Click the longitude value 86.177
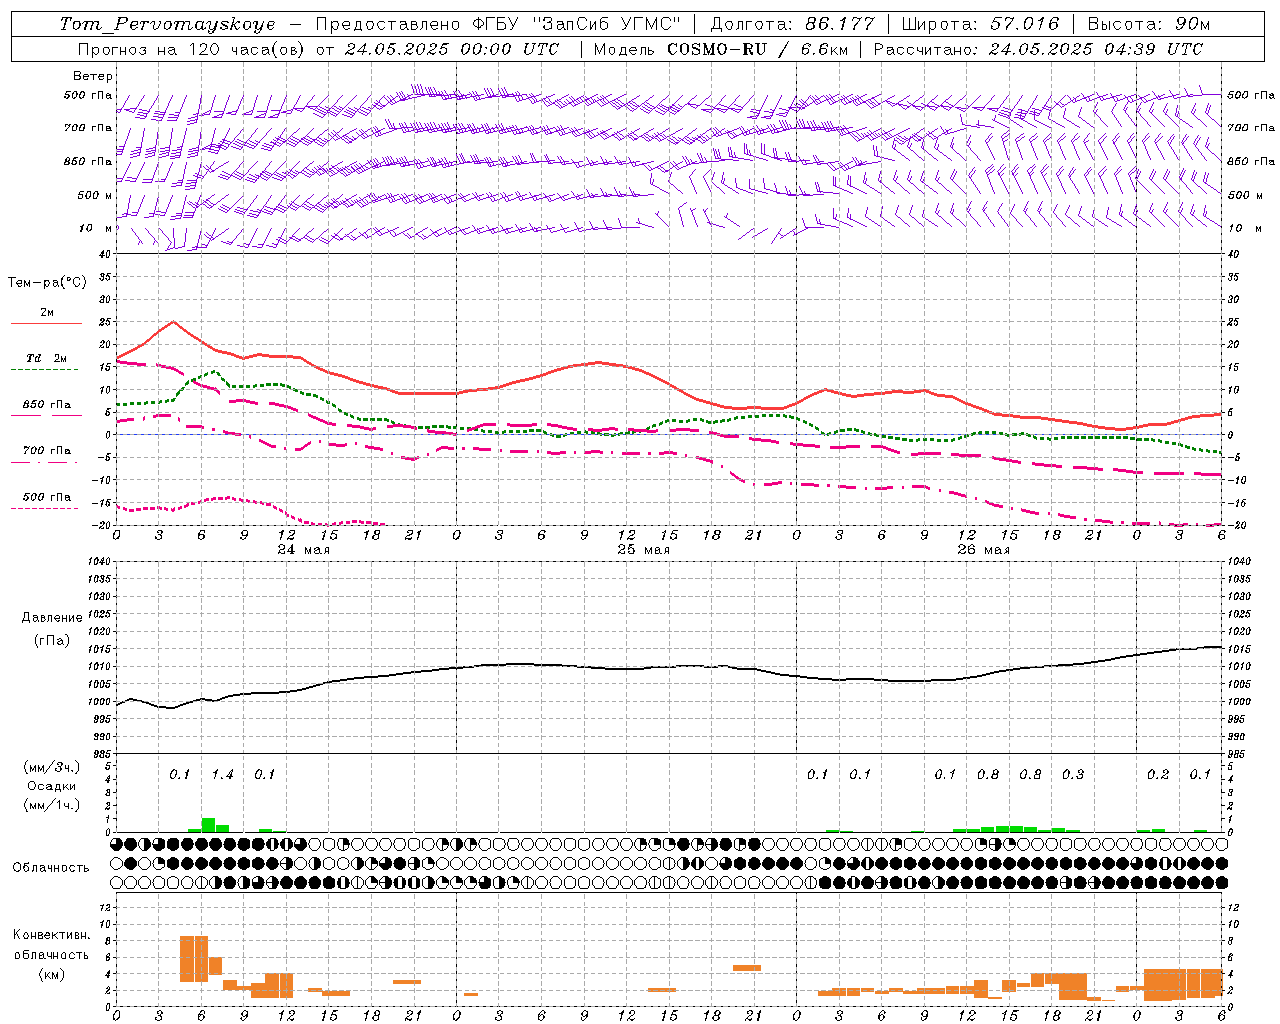This screenshot has height=1024, width=1280. click(x=840, y=24)
